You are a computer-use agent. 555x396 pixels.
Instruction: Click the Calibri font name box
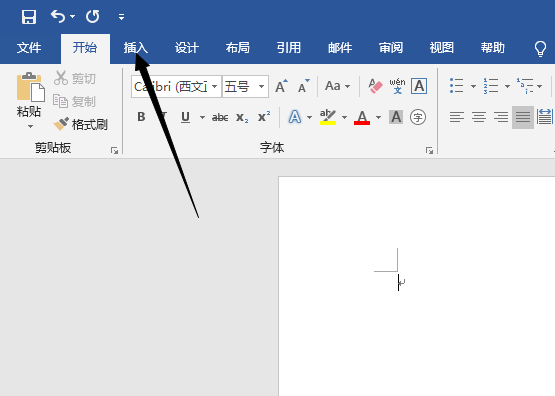(x=171, y=86)
